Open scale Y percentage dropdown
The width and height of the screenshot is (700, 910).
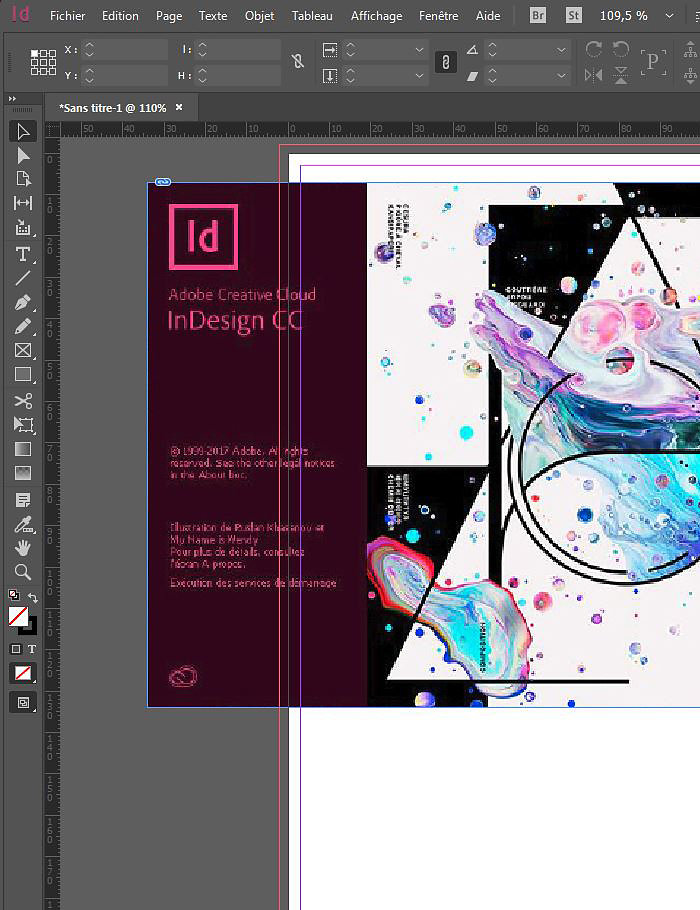tap(419, 75)
